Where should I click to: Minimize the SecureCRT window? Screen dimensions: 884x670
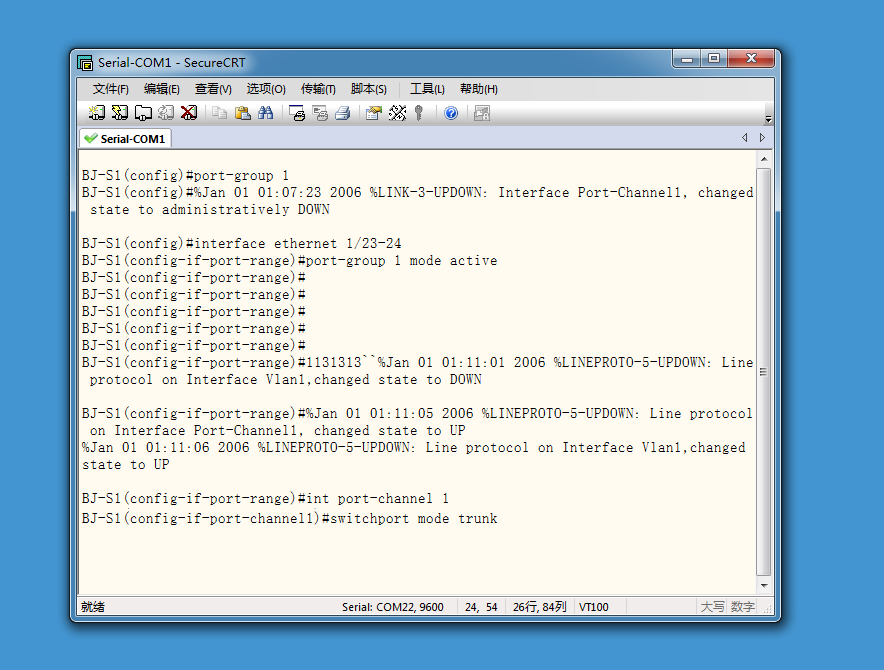[687, 58]
